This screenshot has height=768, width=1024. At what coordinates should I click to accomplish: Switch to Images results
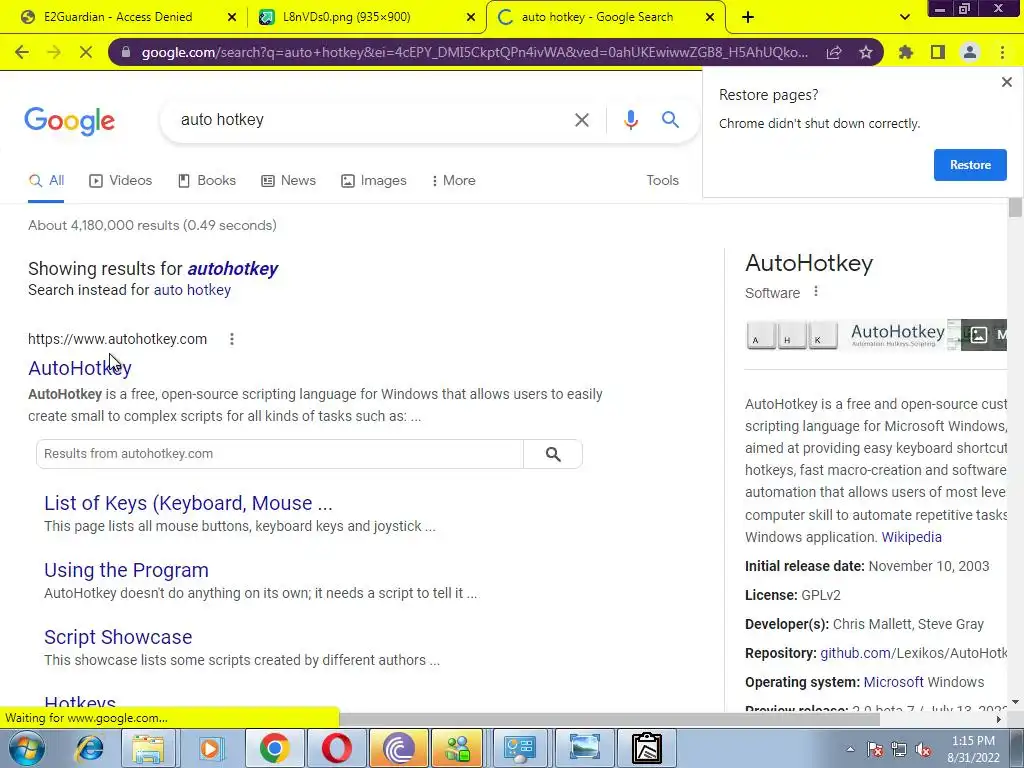[x=374, y=181]
